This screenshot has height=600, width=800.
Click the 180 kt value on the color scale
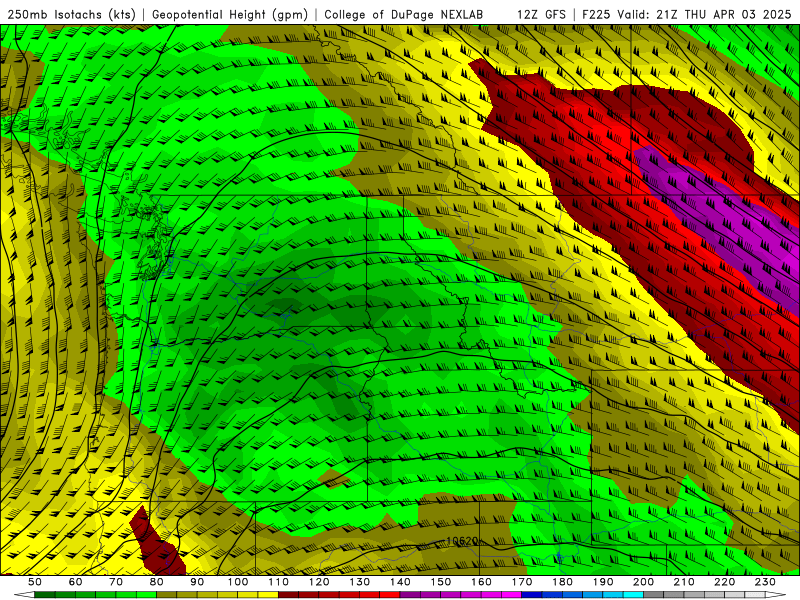tap(563, 582)
